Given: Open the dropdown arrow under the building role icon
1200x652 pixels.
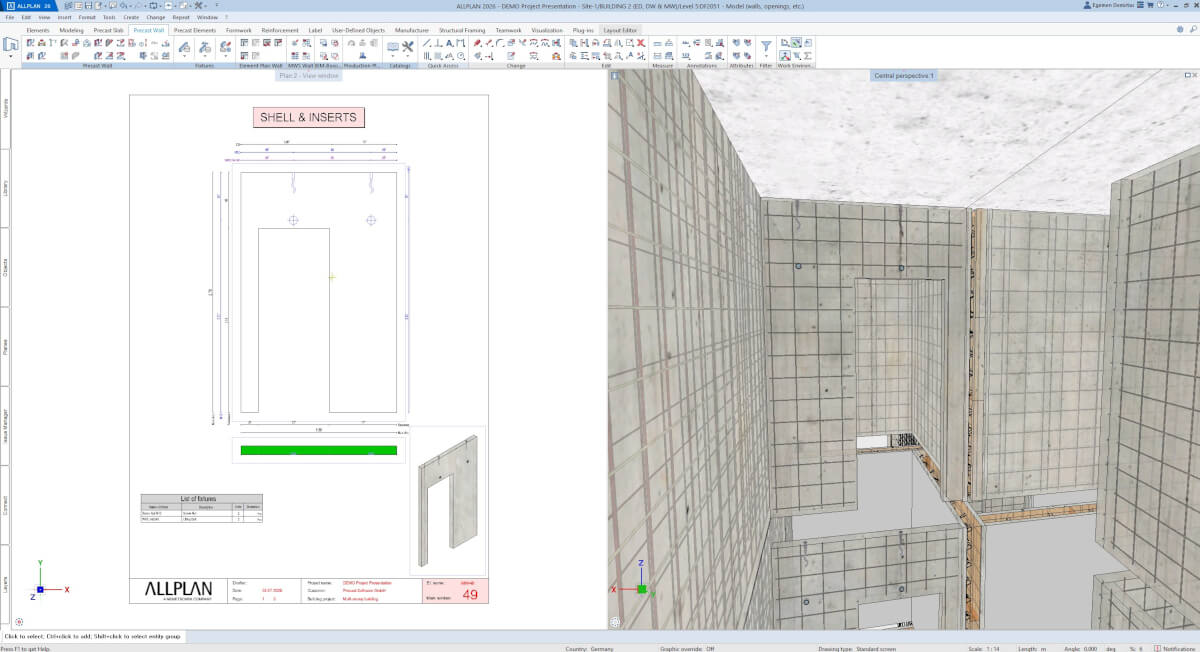Looking at the screenshot, I should (x=10, y=56).
